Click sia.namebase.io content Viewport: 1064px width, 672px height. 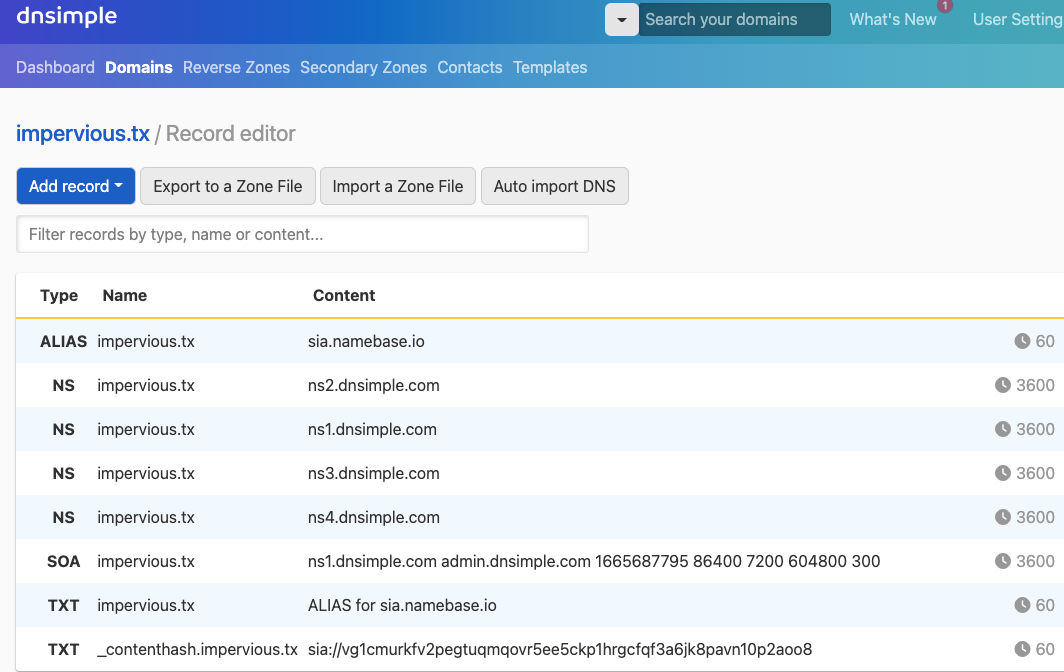pyautogui.click(x=366, y=341)
